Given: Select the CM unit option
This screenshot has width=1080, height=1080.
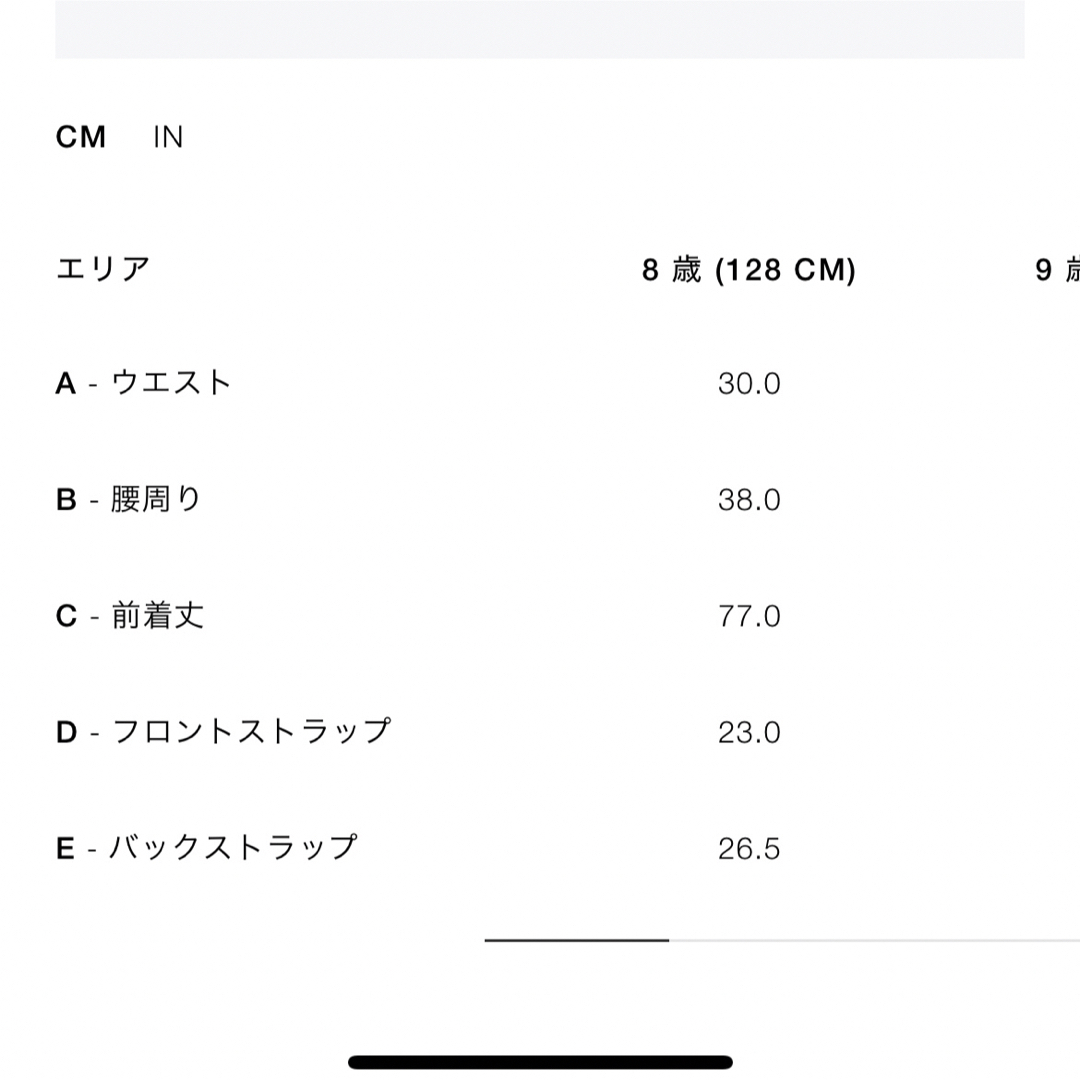Looking at the screenshot, I should click(81, 137).
